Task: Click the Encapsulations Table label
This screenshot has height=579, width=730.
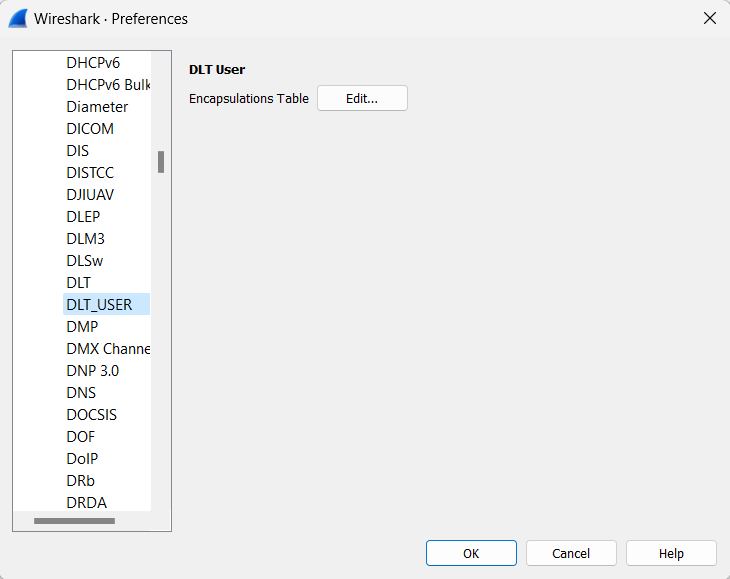Action: (x=249, y=99)
